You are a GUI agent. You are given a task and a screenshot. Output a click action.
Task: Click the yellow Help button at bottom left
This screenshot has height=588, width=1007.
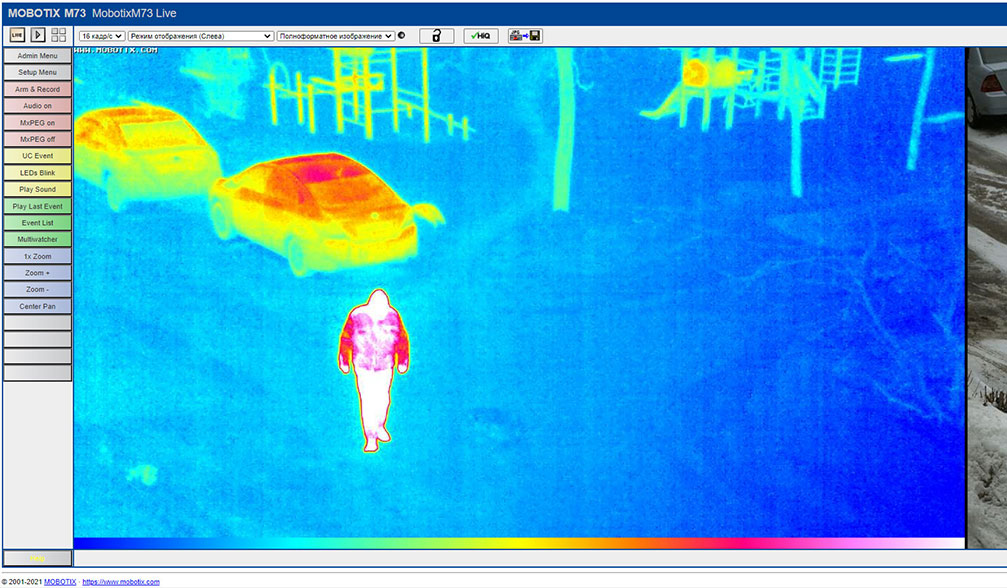pos(37,558)
